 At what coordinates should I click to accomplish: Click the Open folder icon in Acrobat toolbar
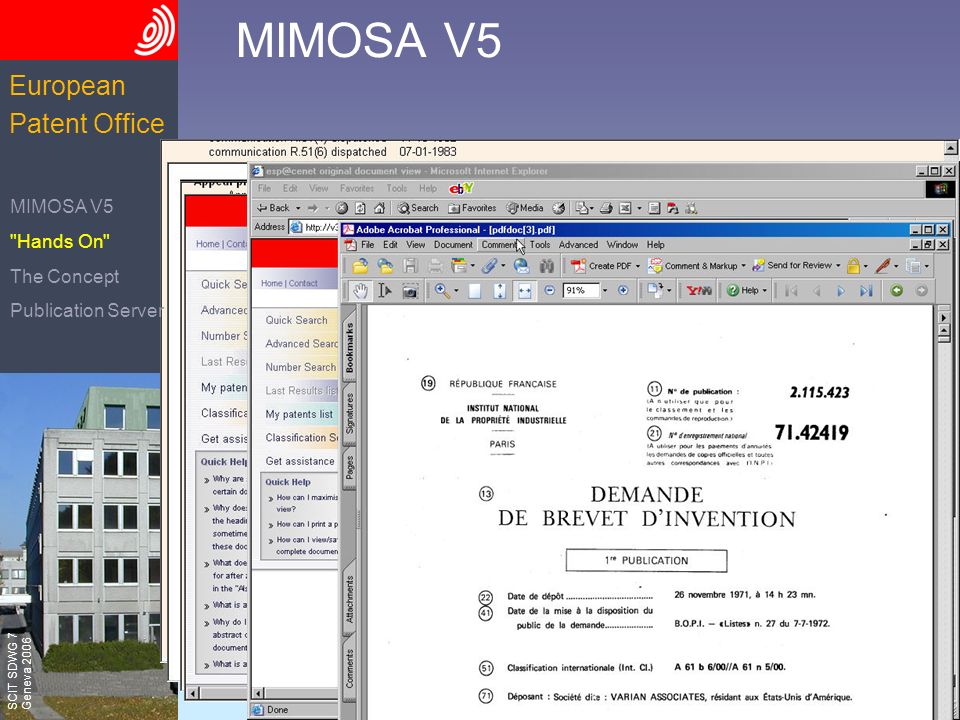pos(360,266)
